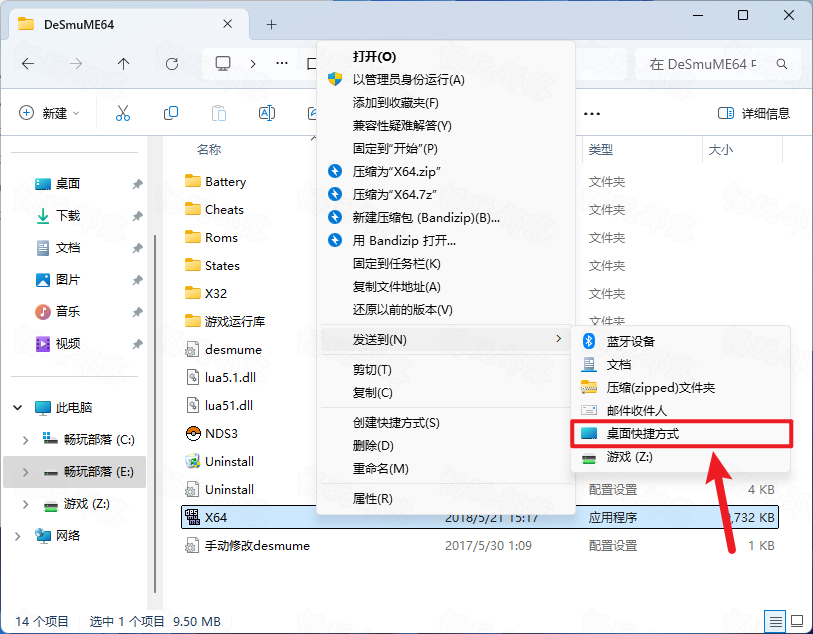This screenshot has width=813, height=634.
Task: Select 桌面快捷方式 in Send to submenu
Action: click(681, 433)
